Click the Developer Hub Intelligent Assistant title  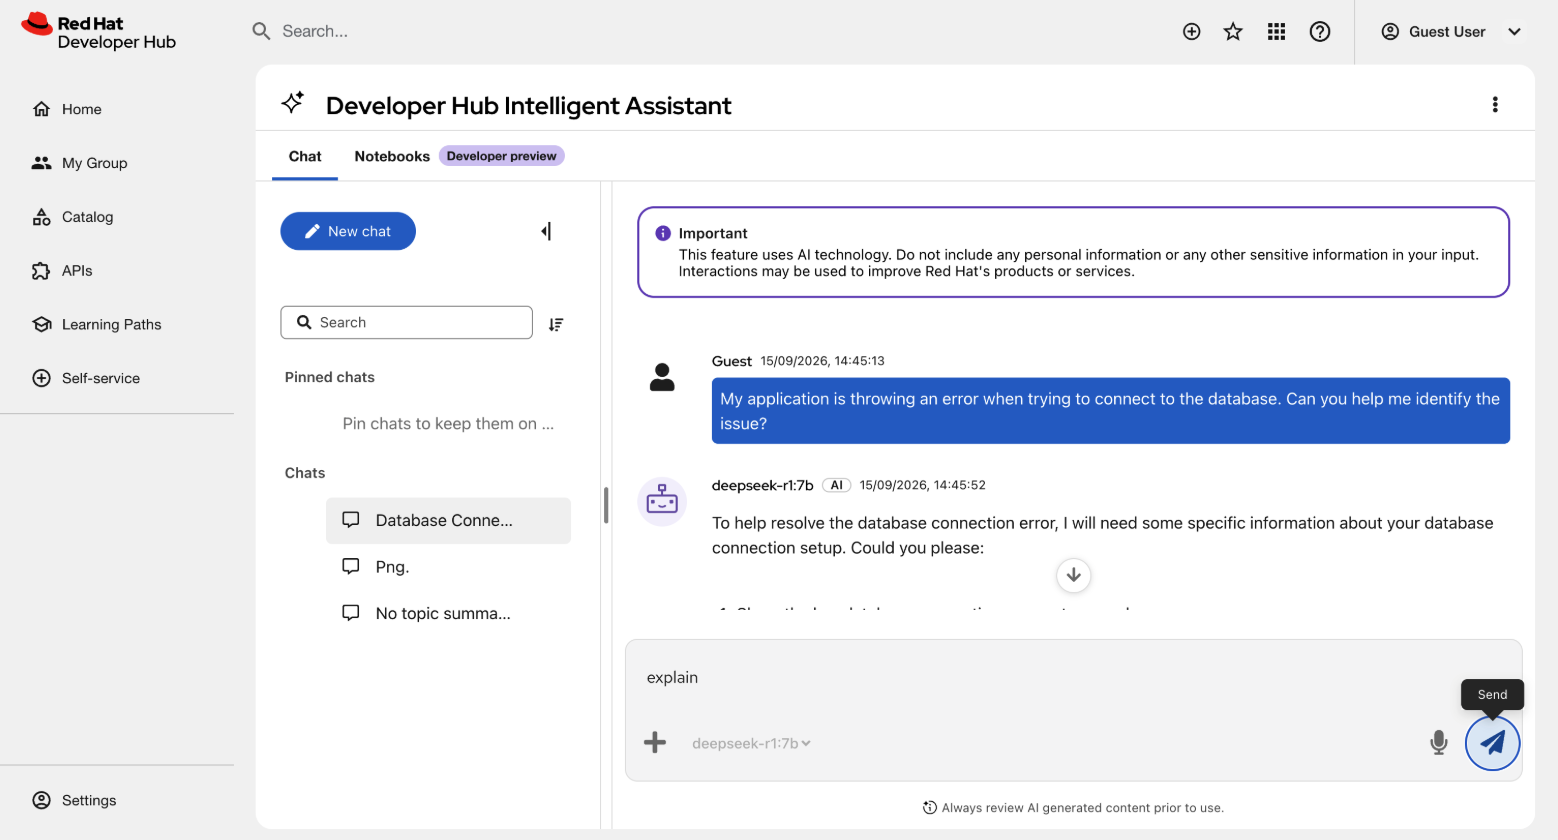pyautogui.click(x=529, y=106)
